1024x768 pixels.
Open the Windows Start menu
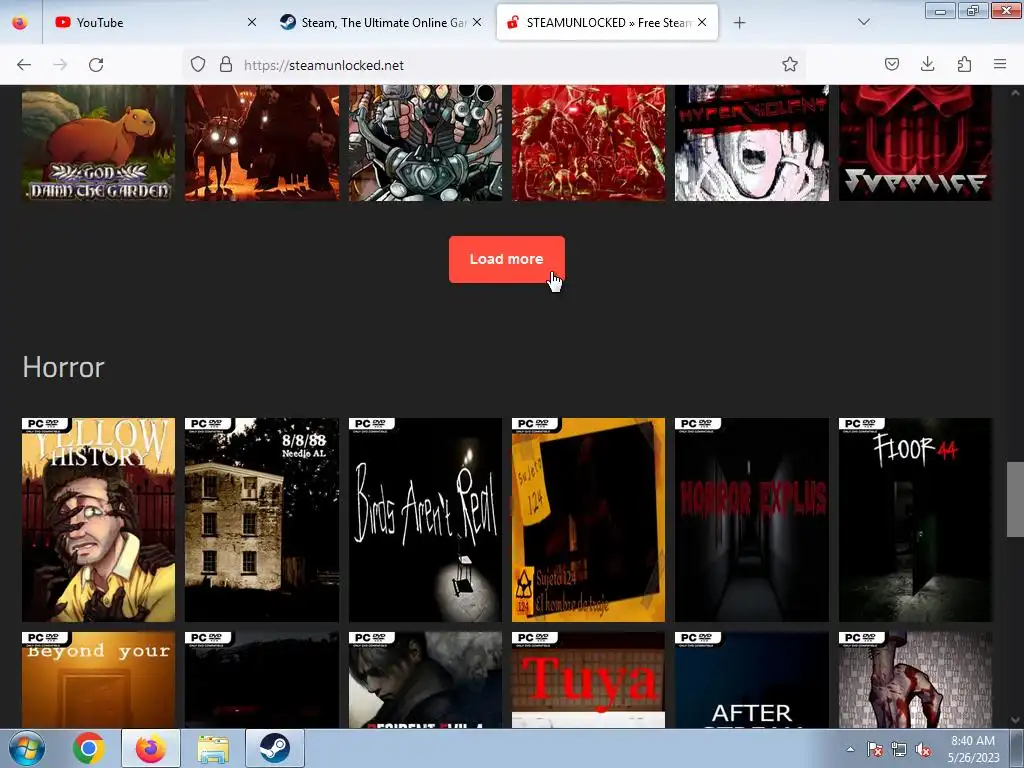[x=26, y=748]
